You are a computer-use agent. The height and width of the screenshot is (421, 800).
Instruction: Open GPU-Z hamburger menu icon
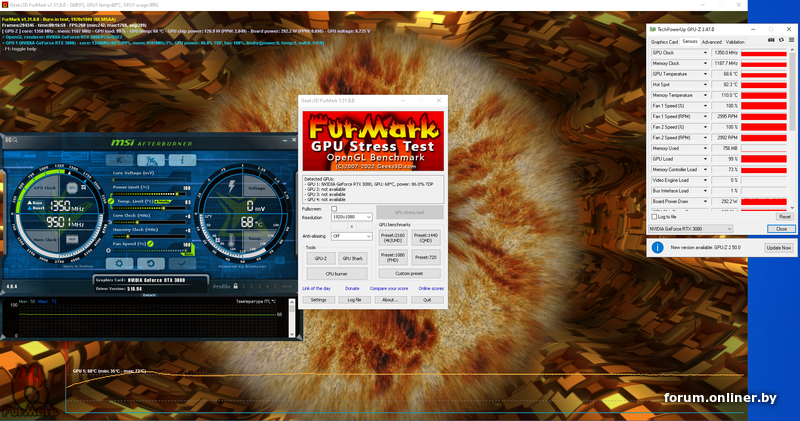point(791,40)
